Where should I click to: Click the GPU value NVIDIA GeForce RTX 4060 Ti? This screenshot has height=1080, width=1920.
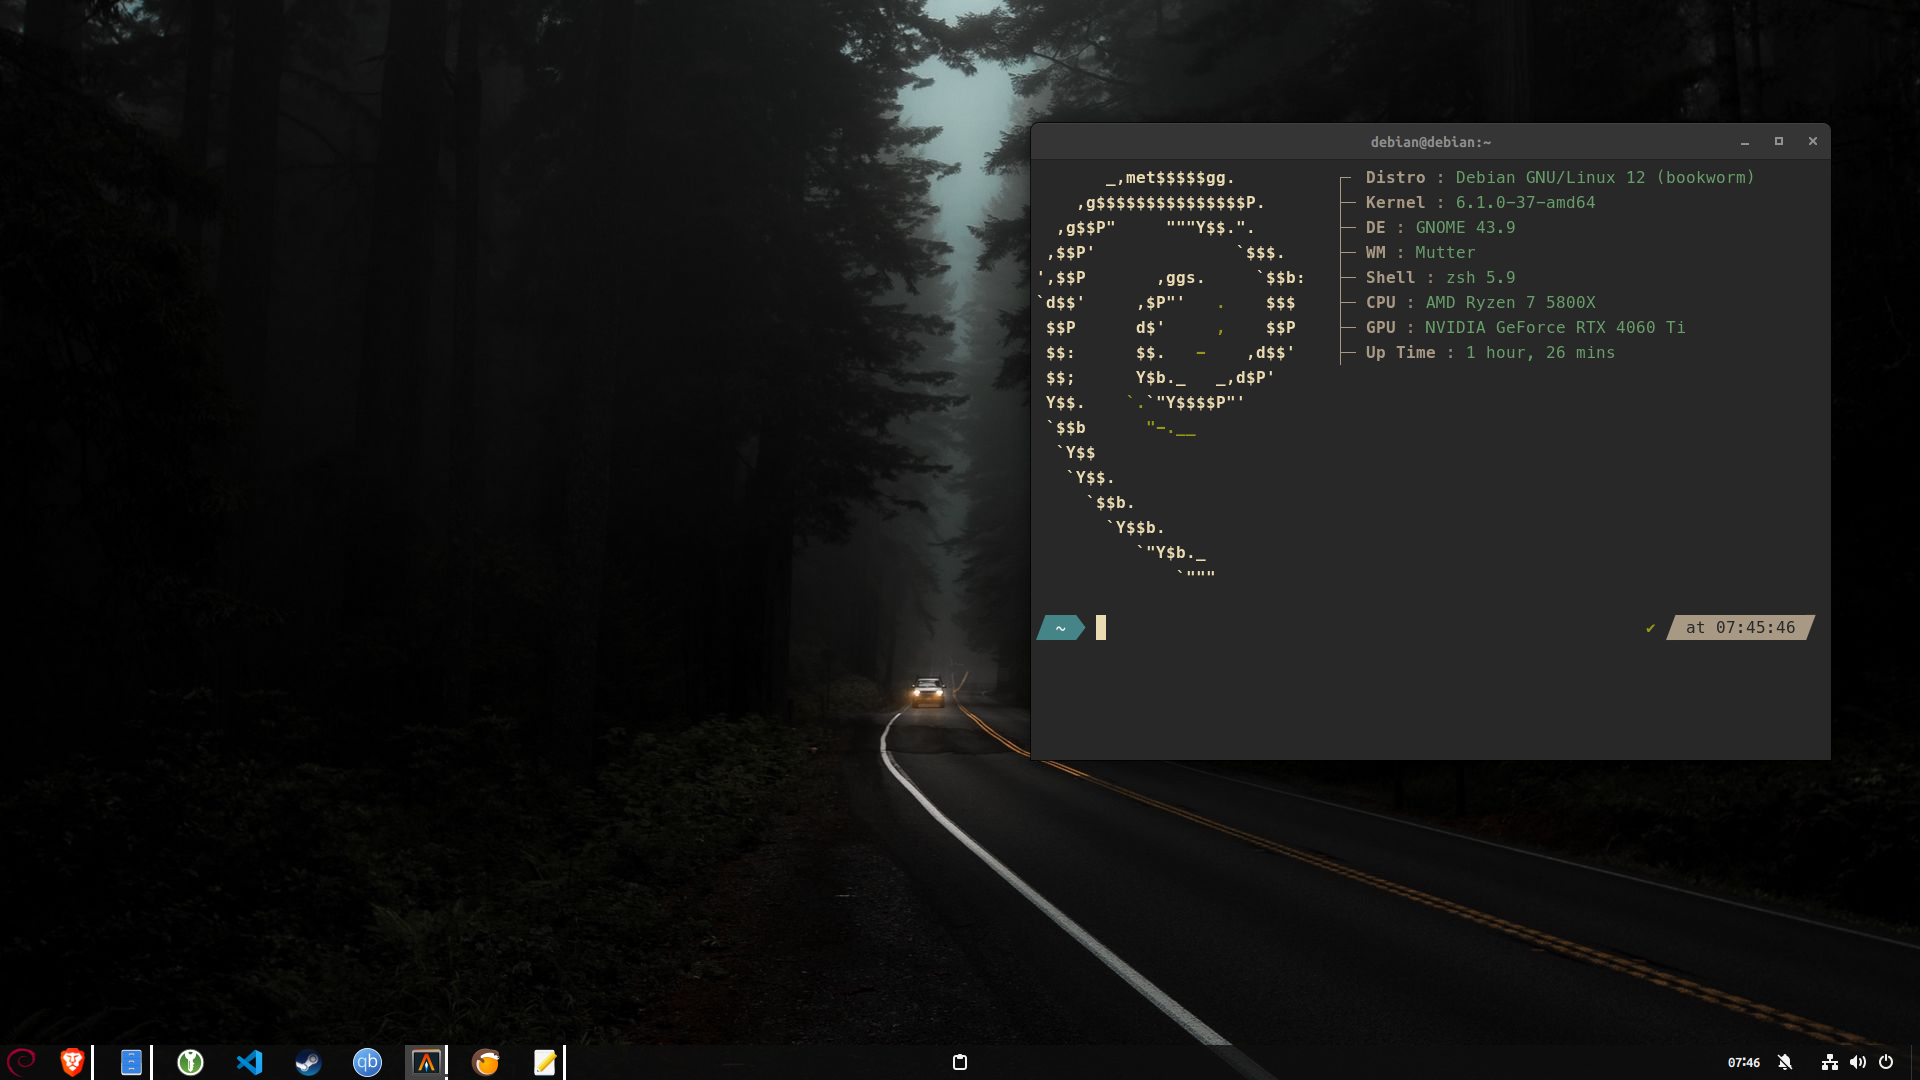click(x=1555, y=327)
